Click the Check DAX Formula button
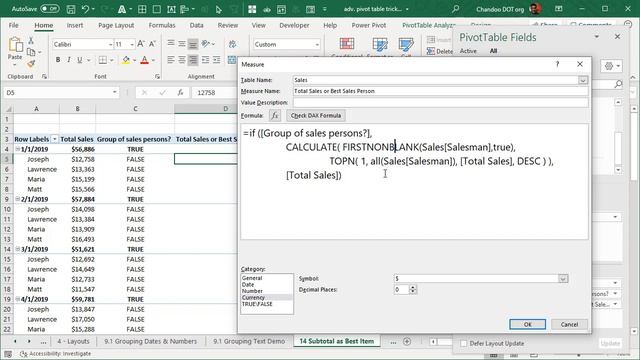The image size is (640, 360). pyautogui.click(x=316, y=116)
